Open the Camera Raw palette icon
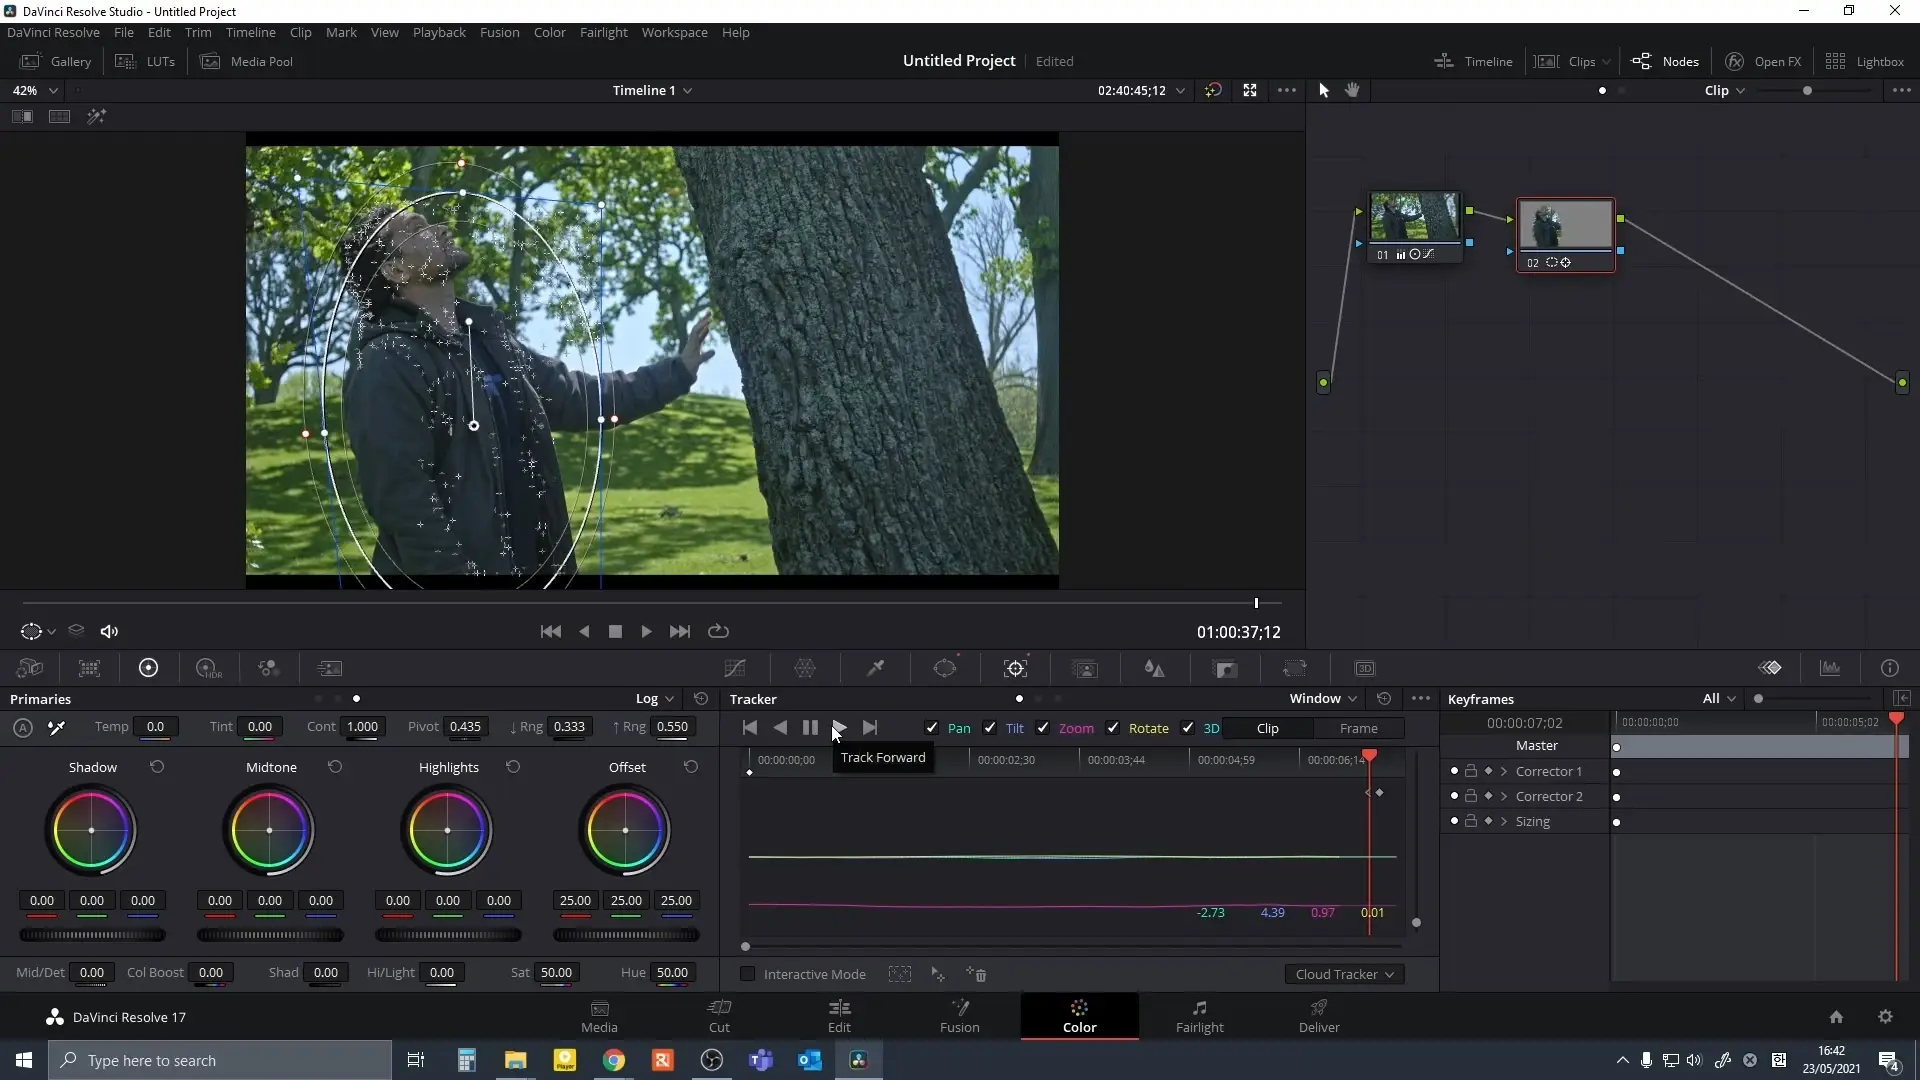1920x1080 pixels. point(30,668)
